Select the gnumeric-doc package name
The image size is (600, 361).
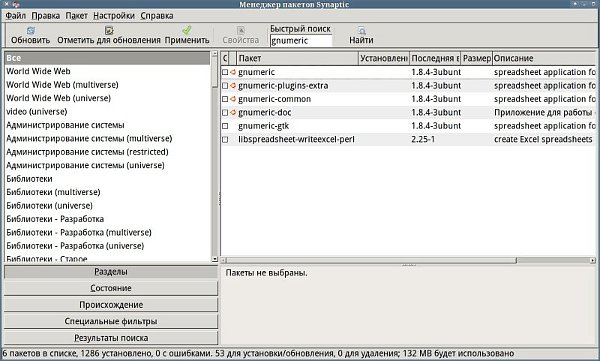tap(264, 112)
